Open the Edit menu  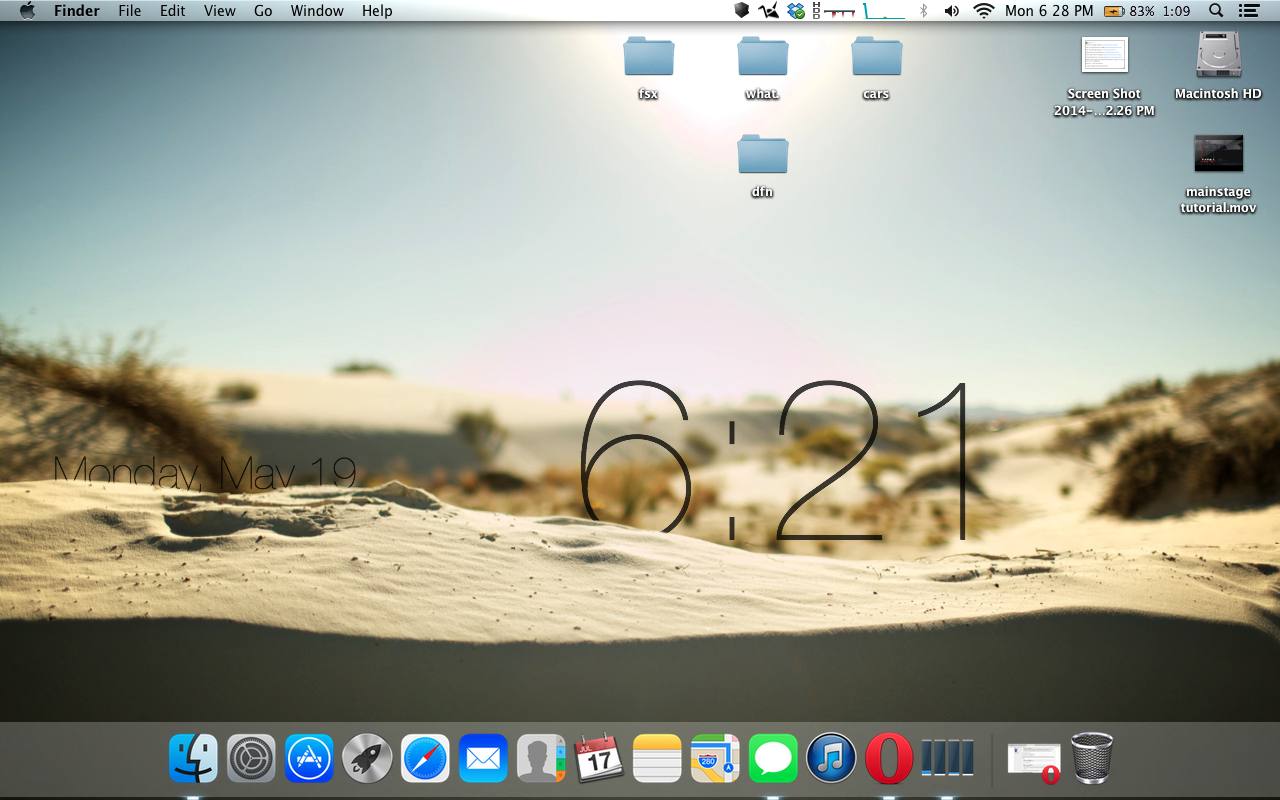[x=173, y=11]
